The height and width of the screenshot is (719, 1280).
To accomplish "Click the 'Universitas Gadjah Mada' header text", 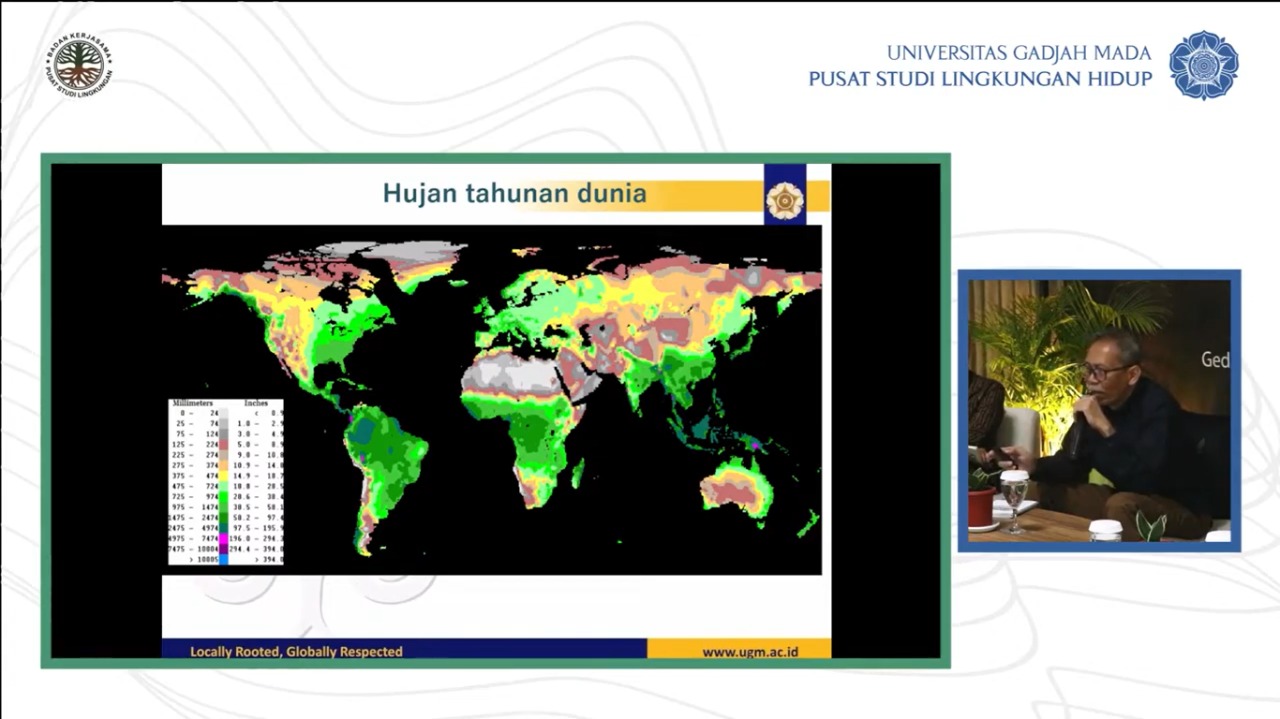I will coord(1018,53).
